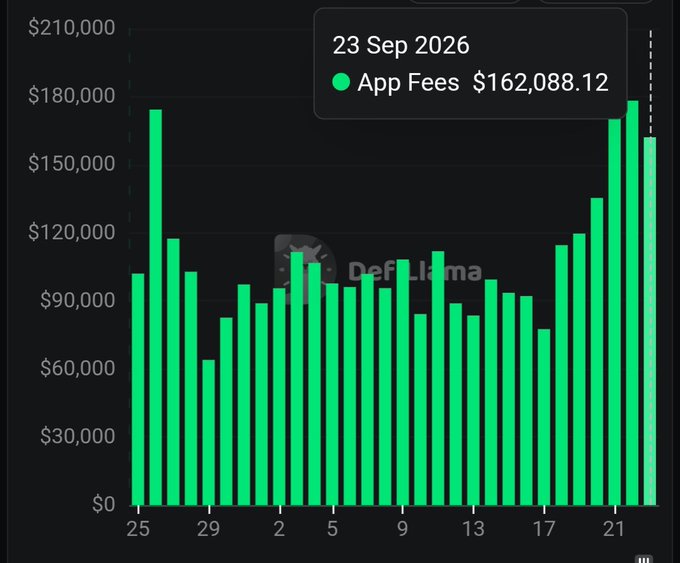The height and width of the screenshot is (563, 680).
Task: Click the $90,000 y-axis label
Action: (x=78, y=300)
